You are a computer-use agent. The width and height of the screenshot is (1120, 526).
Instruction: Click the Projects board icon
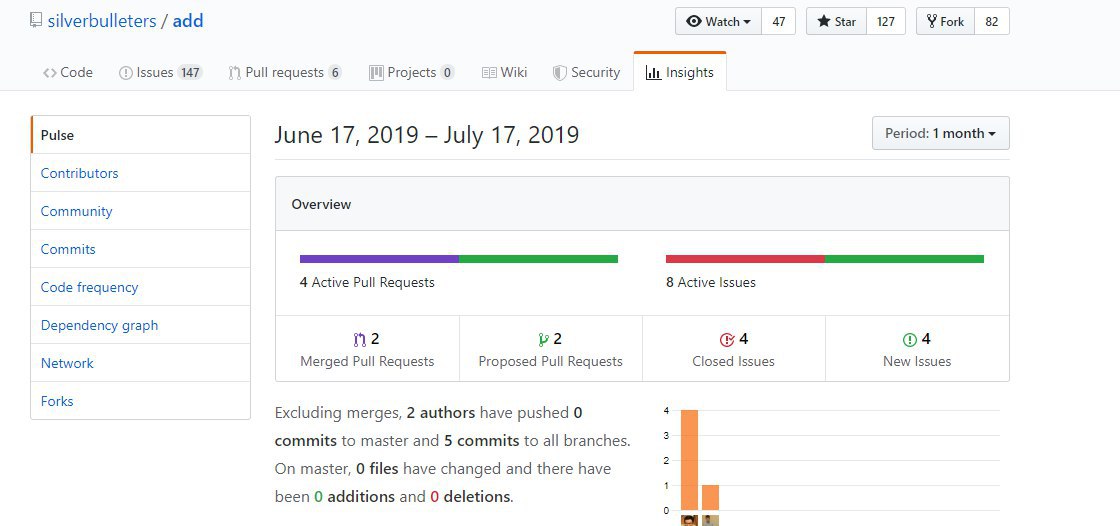376,72
